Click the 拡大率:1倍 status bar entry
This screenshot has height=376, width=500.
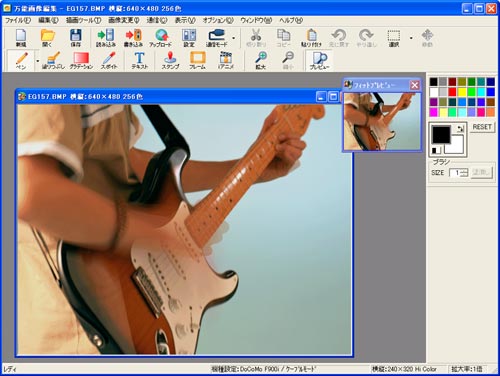coord(467,369)
